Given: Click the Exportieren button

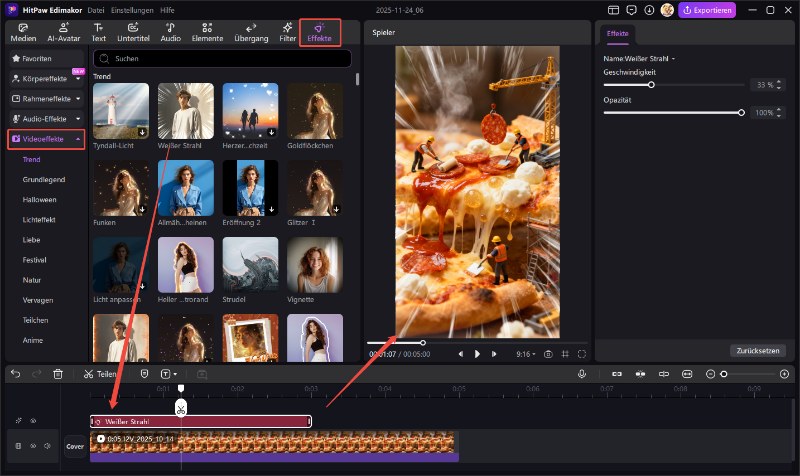Looking at the screenshot, I should [707, 10].
